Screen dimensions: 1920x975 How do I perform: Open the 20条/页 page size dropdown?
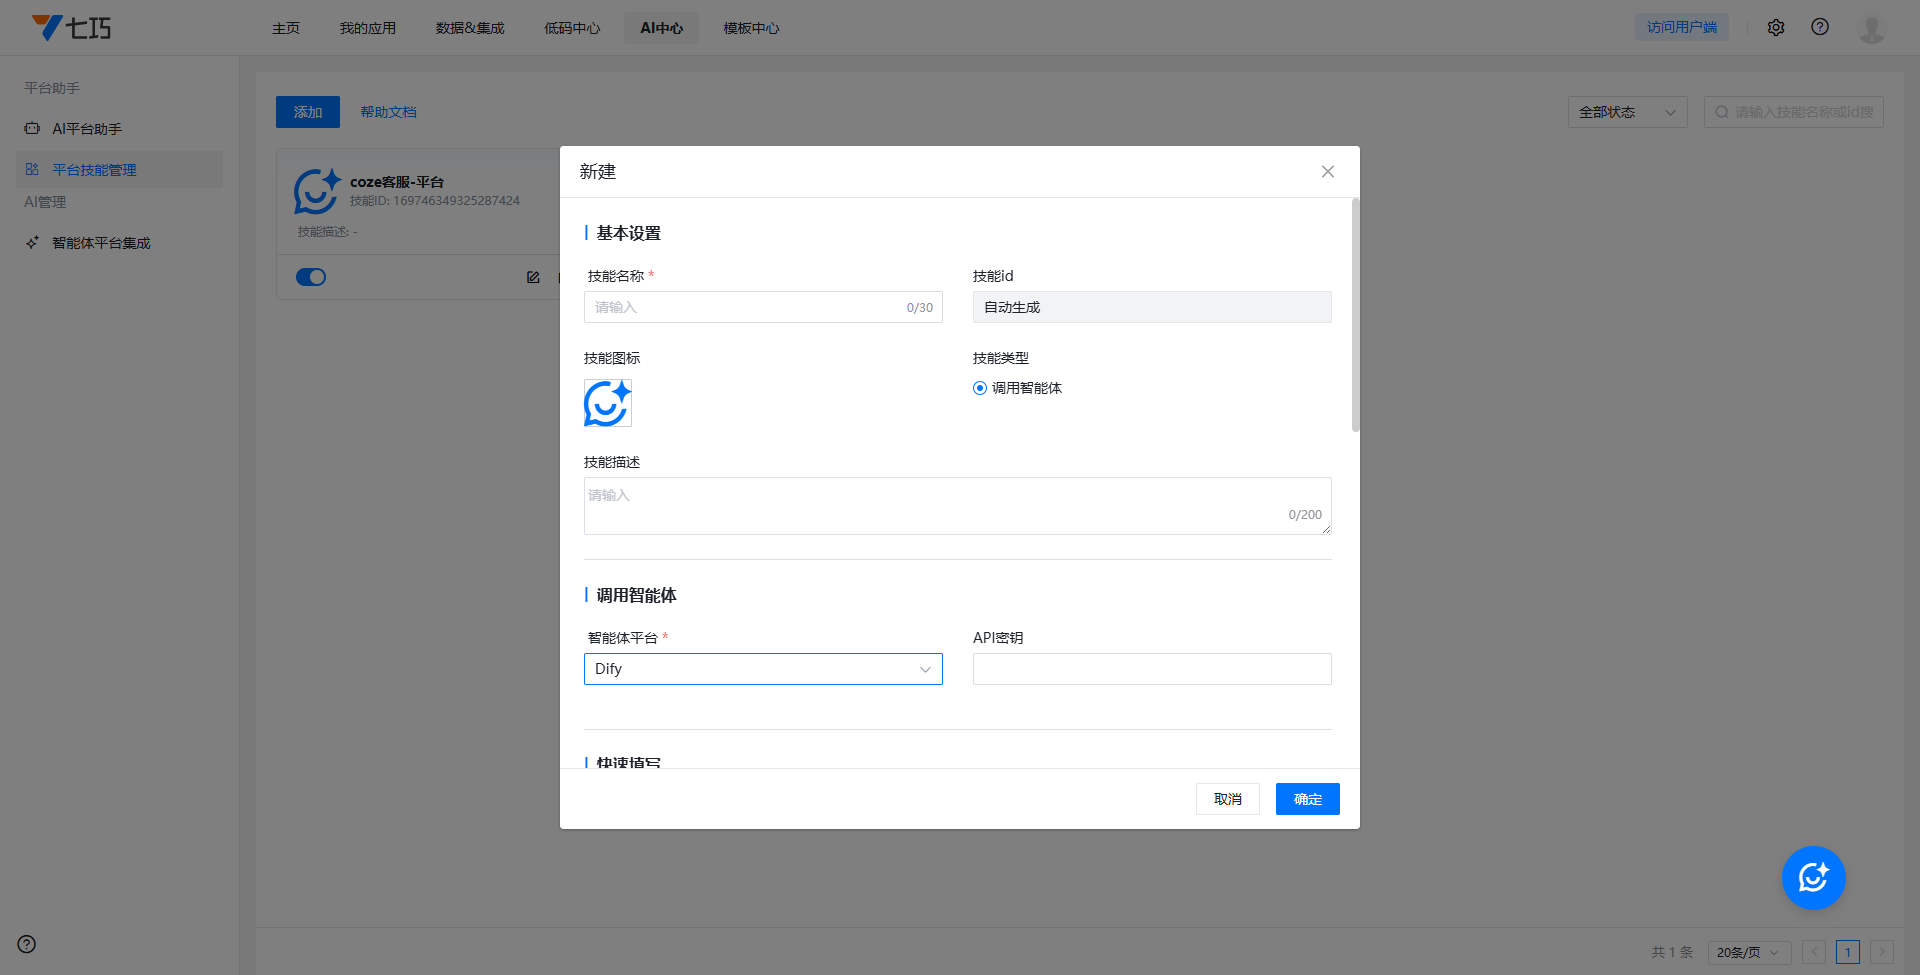tap(1747, 952)
